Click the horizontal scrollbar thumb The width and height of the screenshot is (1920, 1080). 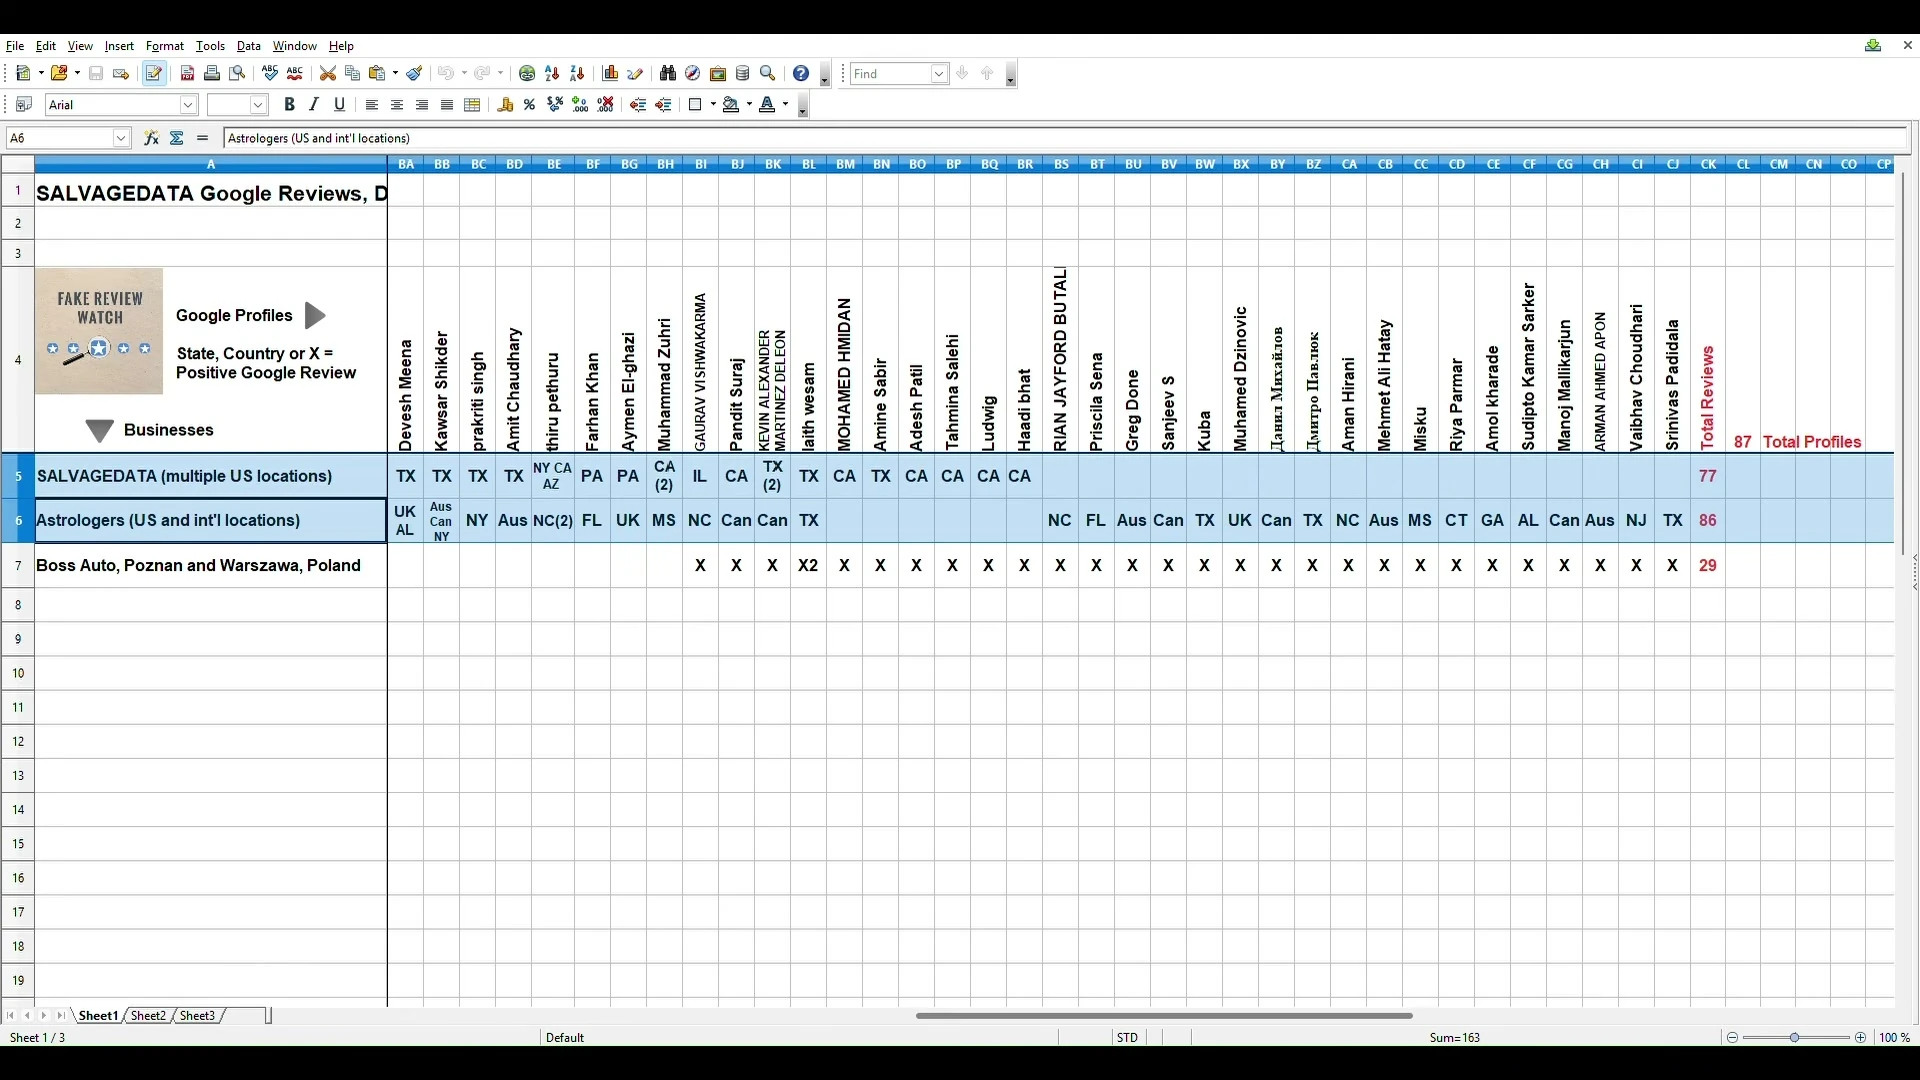1164,1016
